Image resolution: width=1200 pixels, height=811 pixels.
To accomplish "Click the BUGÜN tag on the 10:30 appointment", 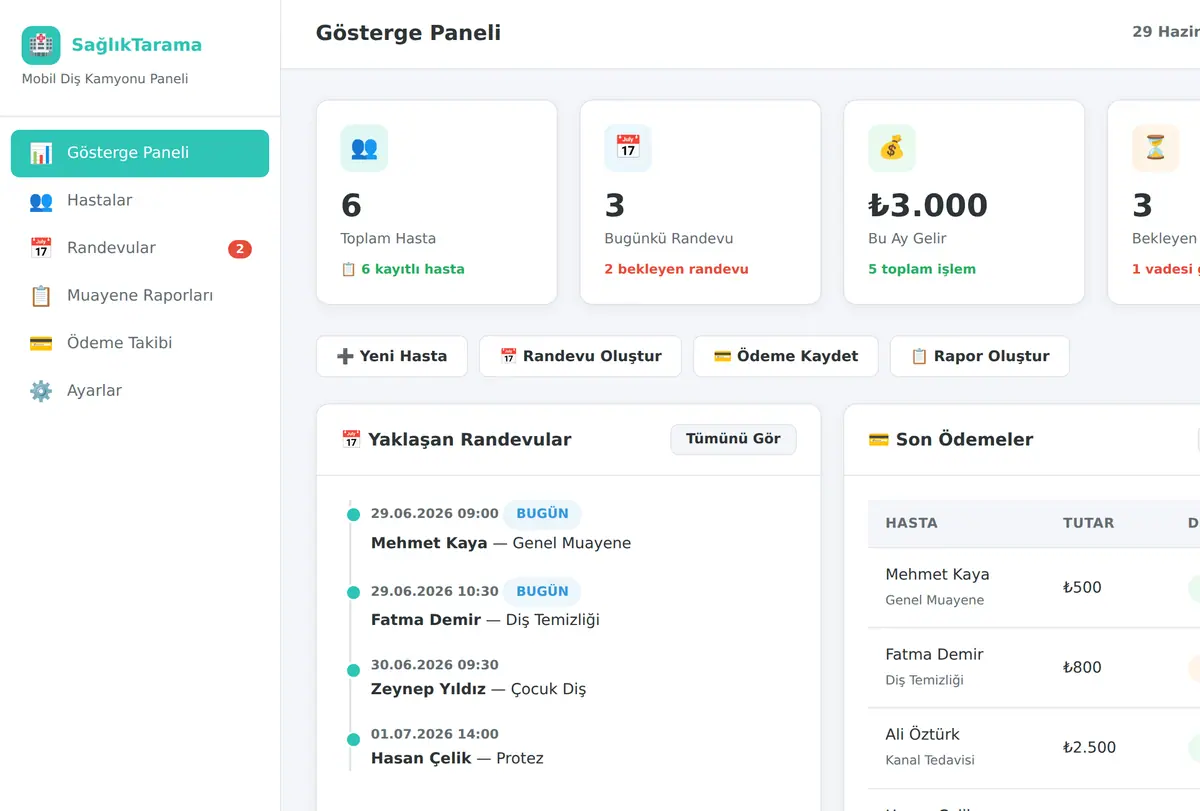I will (x=542, y=592).
